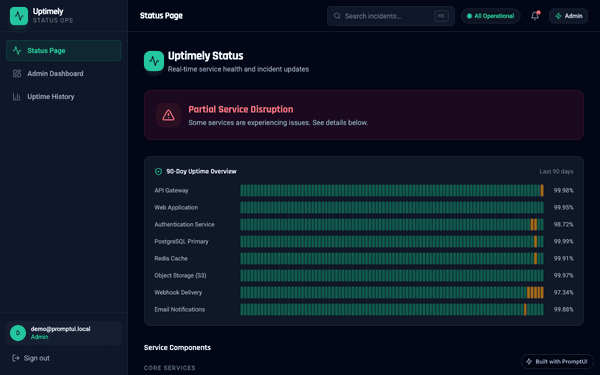Viewport: 600px width, 375px height.
Task: Click the orange incident day on Redis Cache bar
Action: coord(535,258)
